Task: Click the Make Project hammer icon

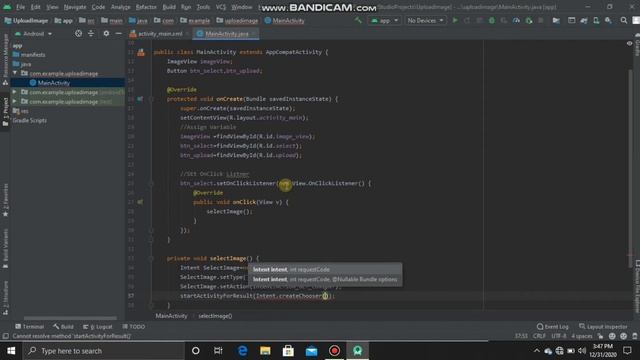Action: (x=358, y=20)
